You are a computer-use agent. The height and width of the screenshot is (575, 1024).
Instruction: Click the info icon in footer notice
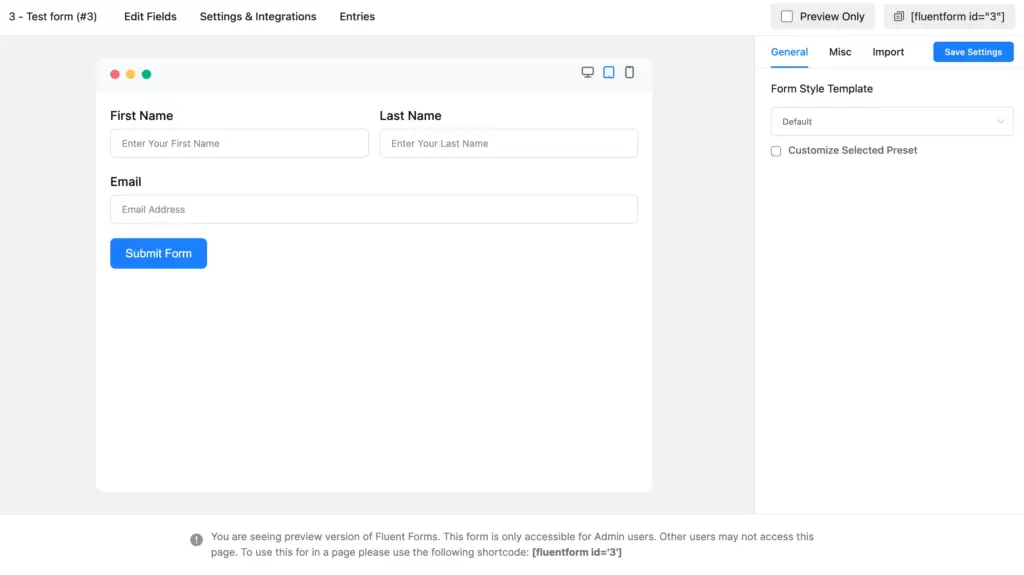196,540
